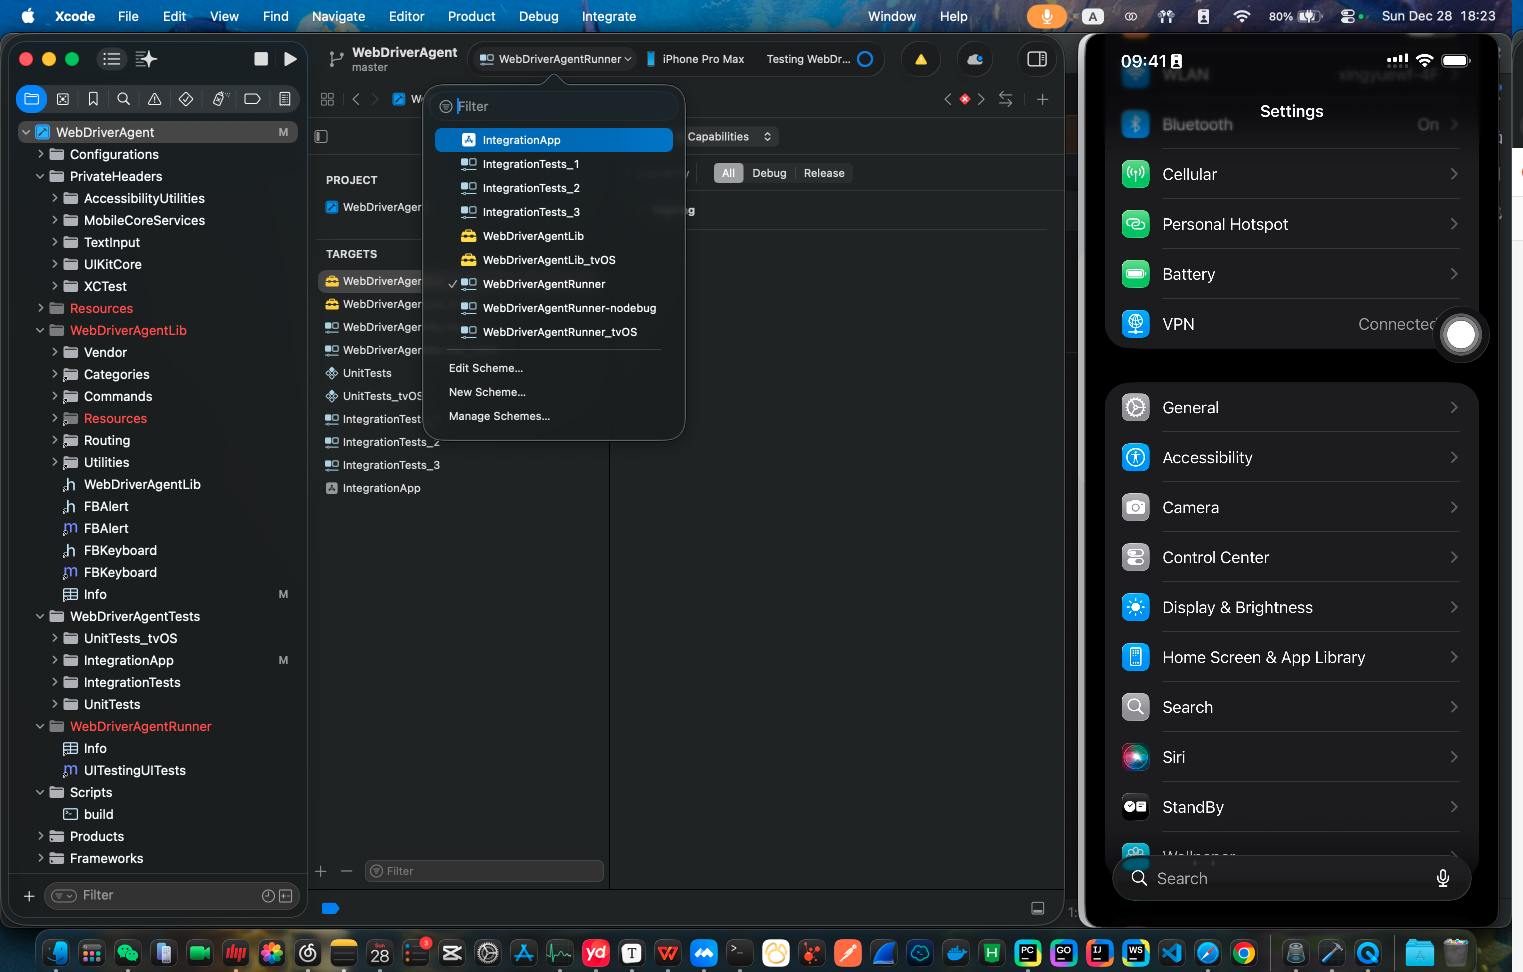Open the Test navigator checkmark icon
This screenshot has width=1523, height=972.
[x=186, y=99]
